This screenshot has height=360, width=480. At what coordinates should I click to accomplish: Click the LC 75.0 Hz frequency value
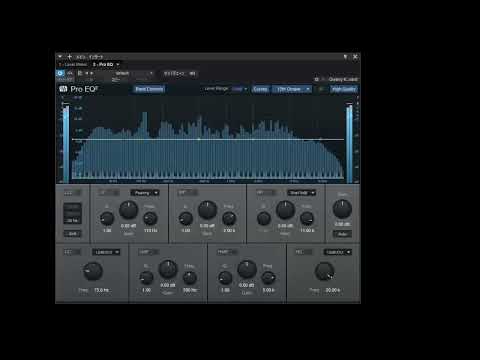click(x=102, y=290)
